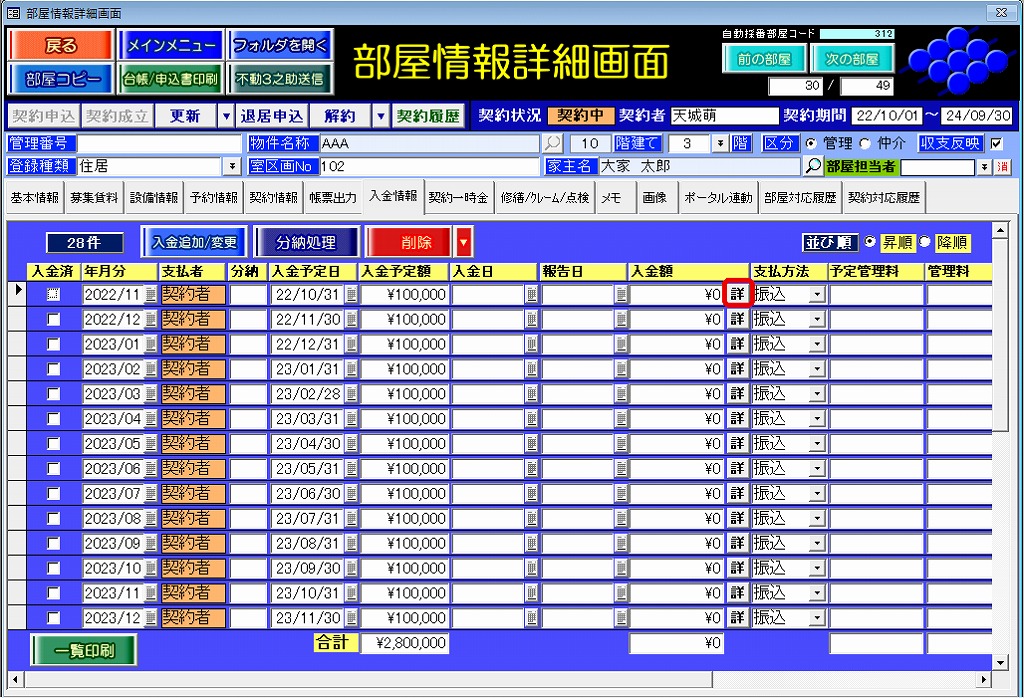The width and height of the screenshot is (1024, 698).
Task: Open the 支払方法 dropdown in the 2023/04 row
Action: pos(816,419)
